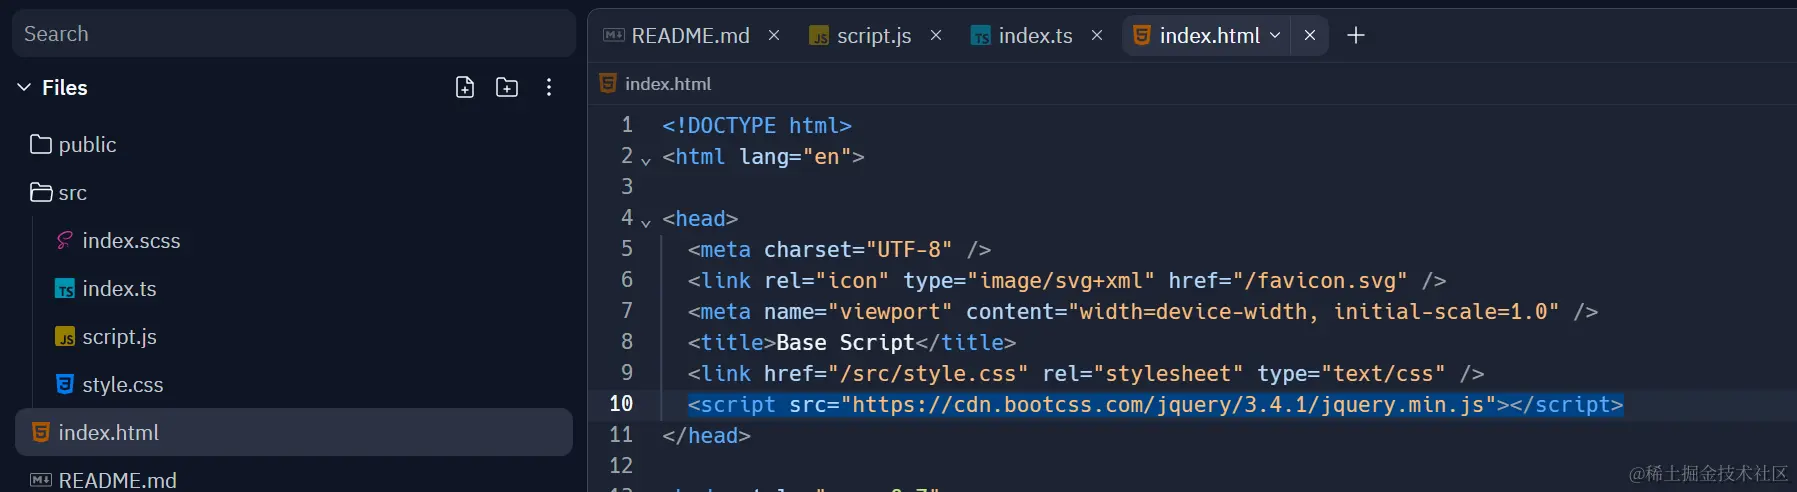Click the CSS icon beside style.css
1797x492 pixels.
[65, 384]
